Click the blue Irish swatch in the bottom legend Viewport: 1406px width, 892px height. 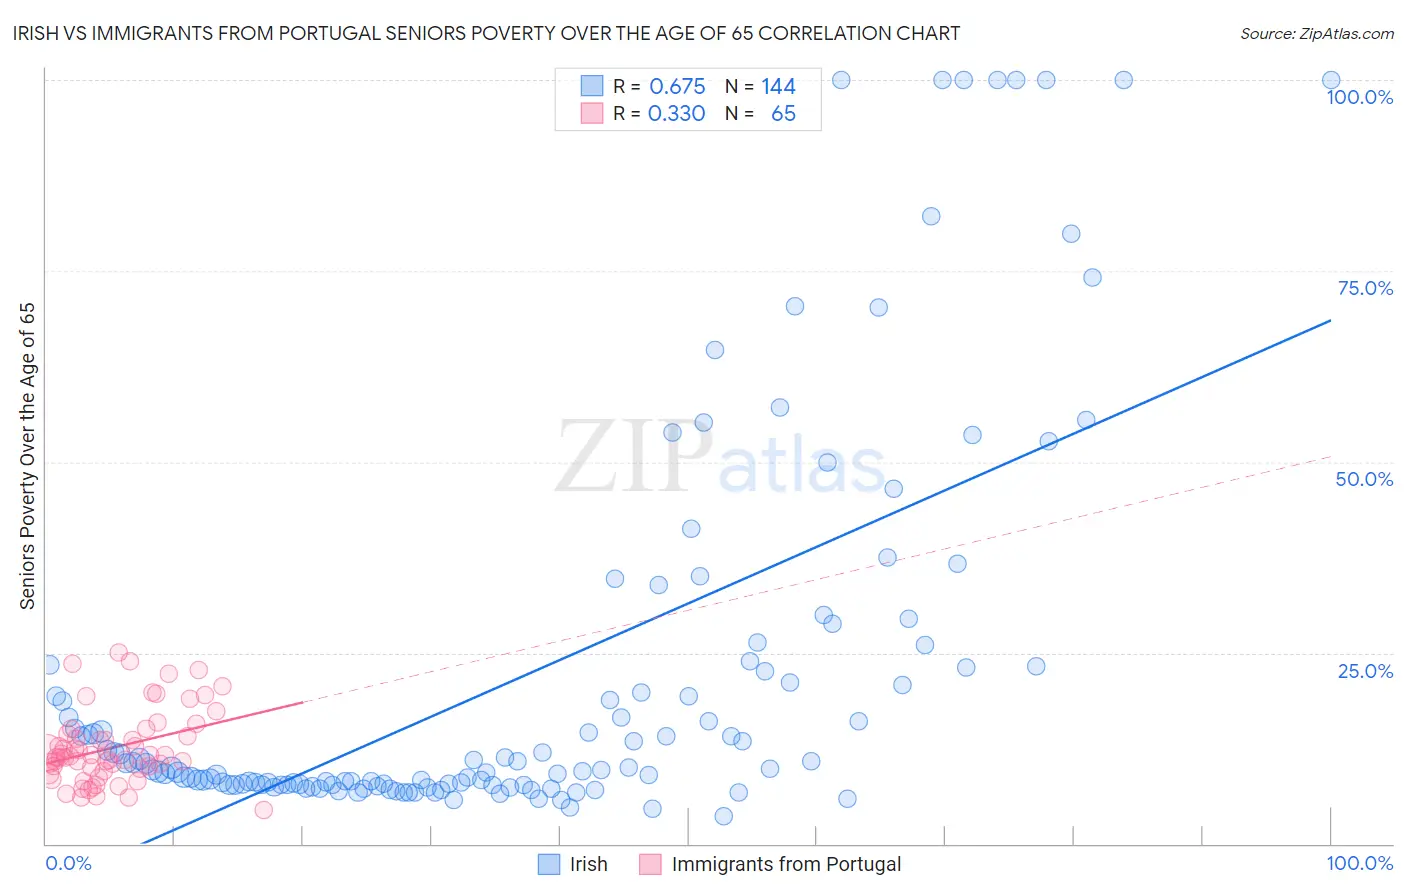tap(549, 864)
